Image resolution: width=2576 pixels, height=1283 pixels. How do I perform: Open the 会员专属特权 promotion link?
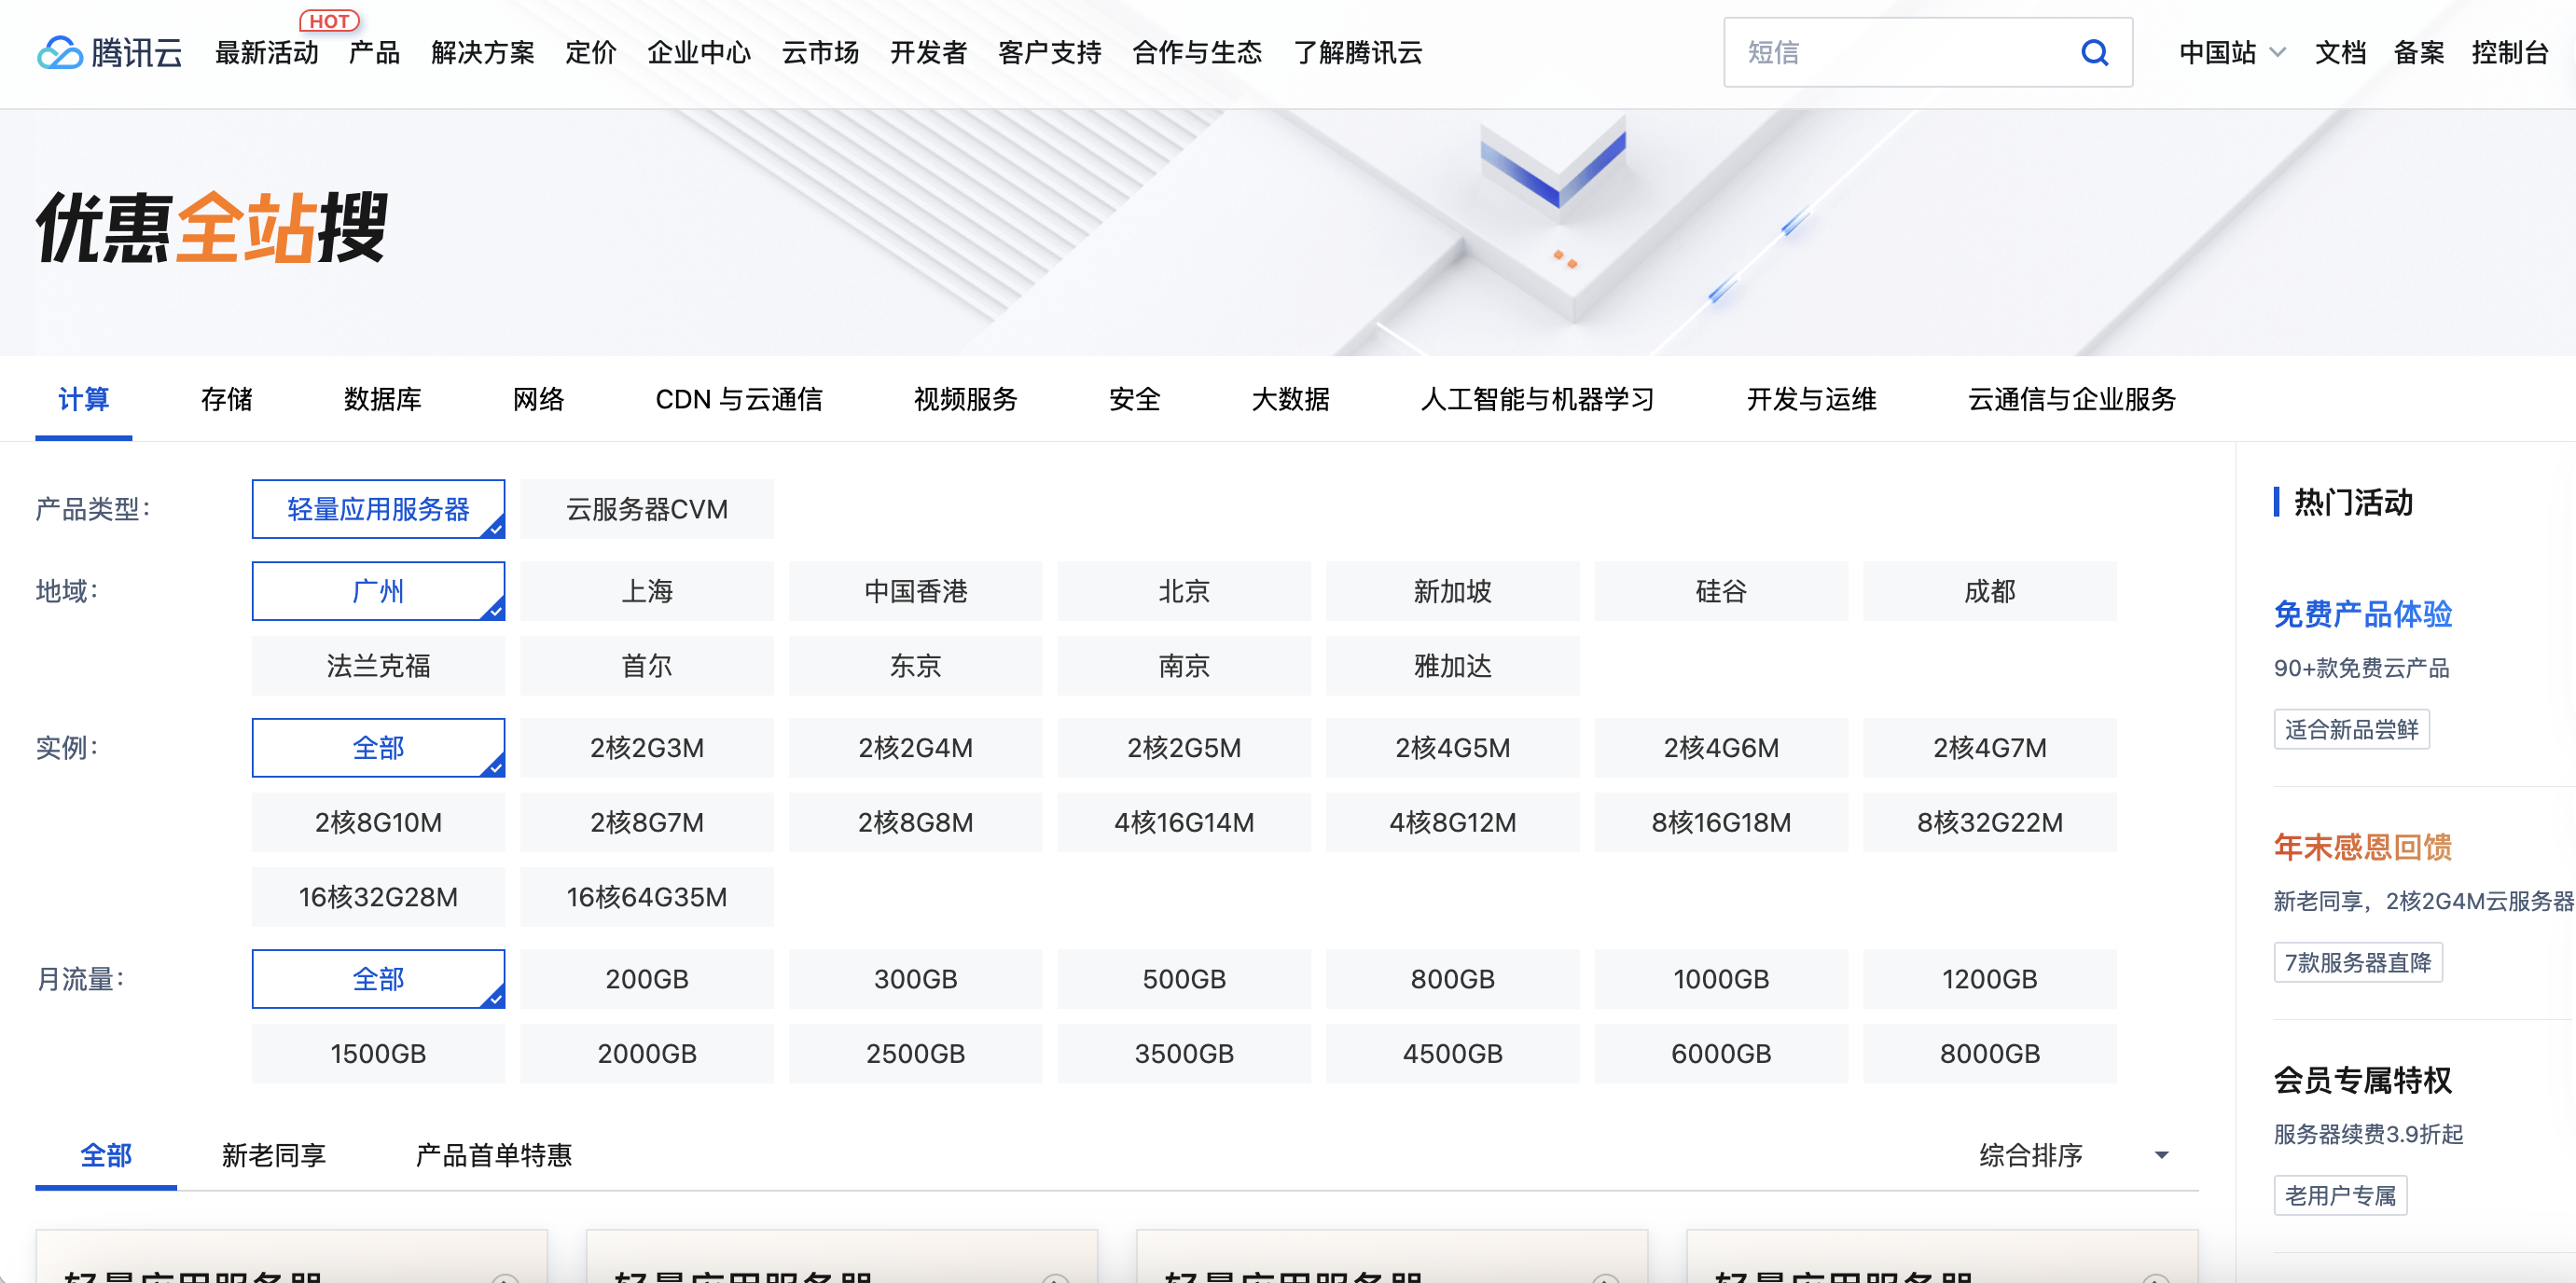point(2362,1080)
